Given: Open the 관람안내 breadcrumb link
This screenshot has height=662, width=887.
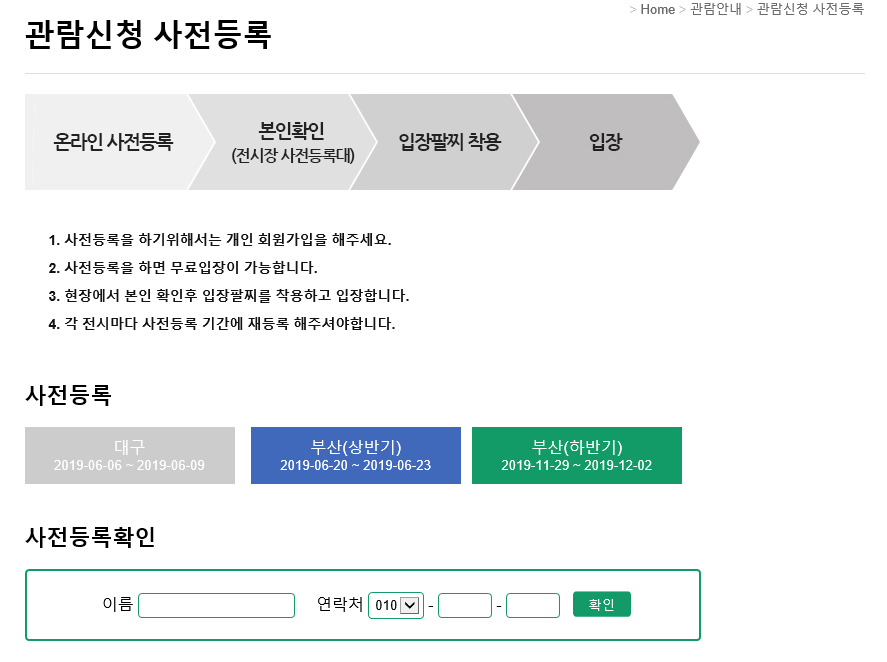Looking at the screenshot, I should tap(716, 10).
